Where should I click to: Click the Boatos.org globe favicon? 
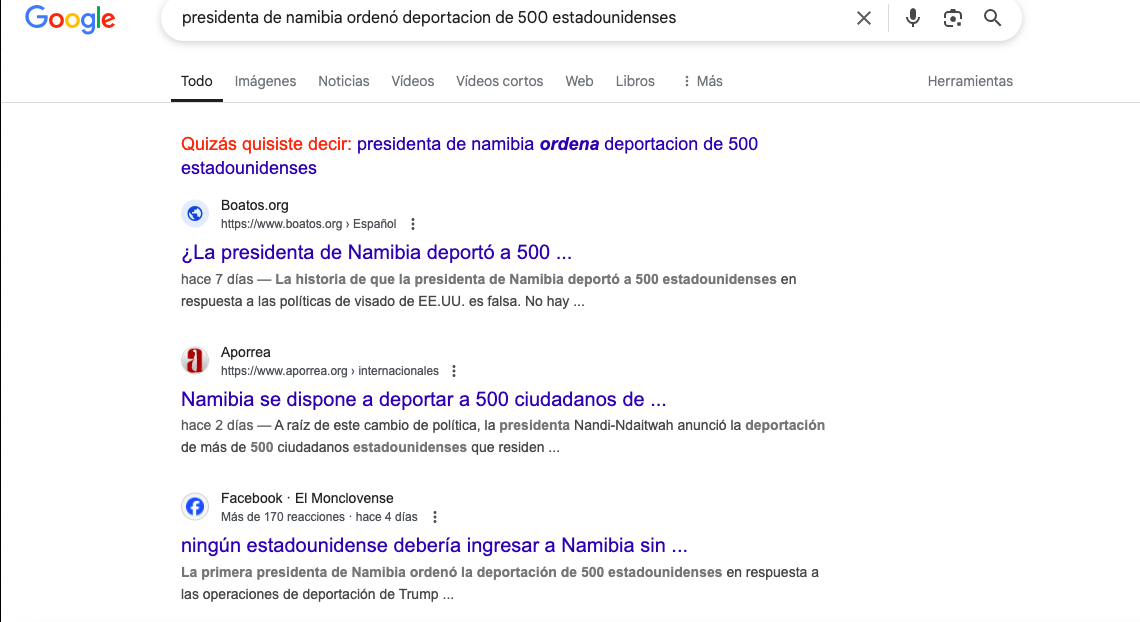pyautogui.click(x=195, y=214)
